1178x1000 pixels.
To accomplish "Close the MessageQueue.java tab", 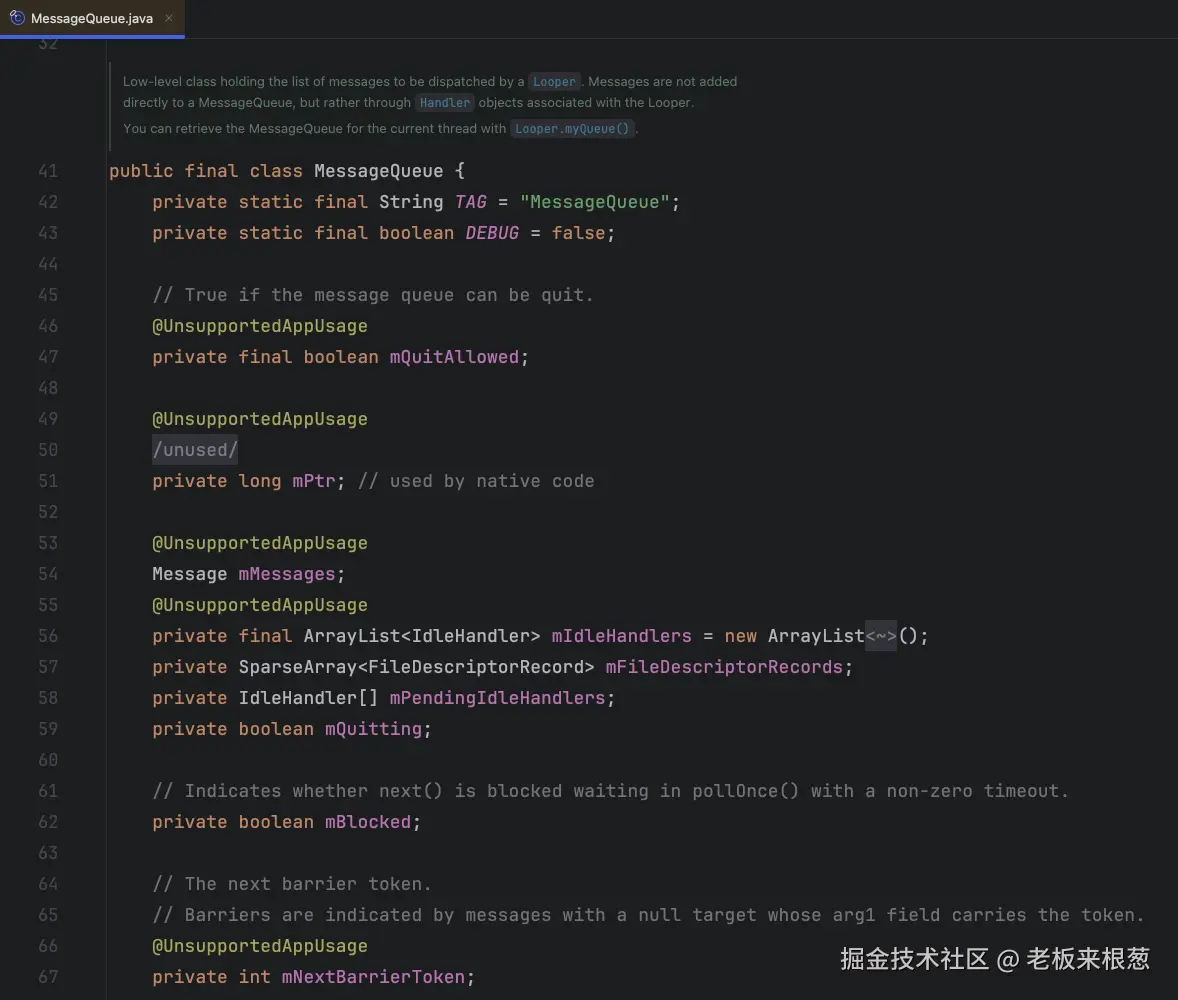I will pyautogui.click(x=169, y=18).
